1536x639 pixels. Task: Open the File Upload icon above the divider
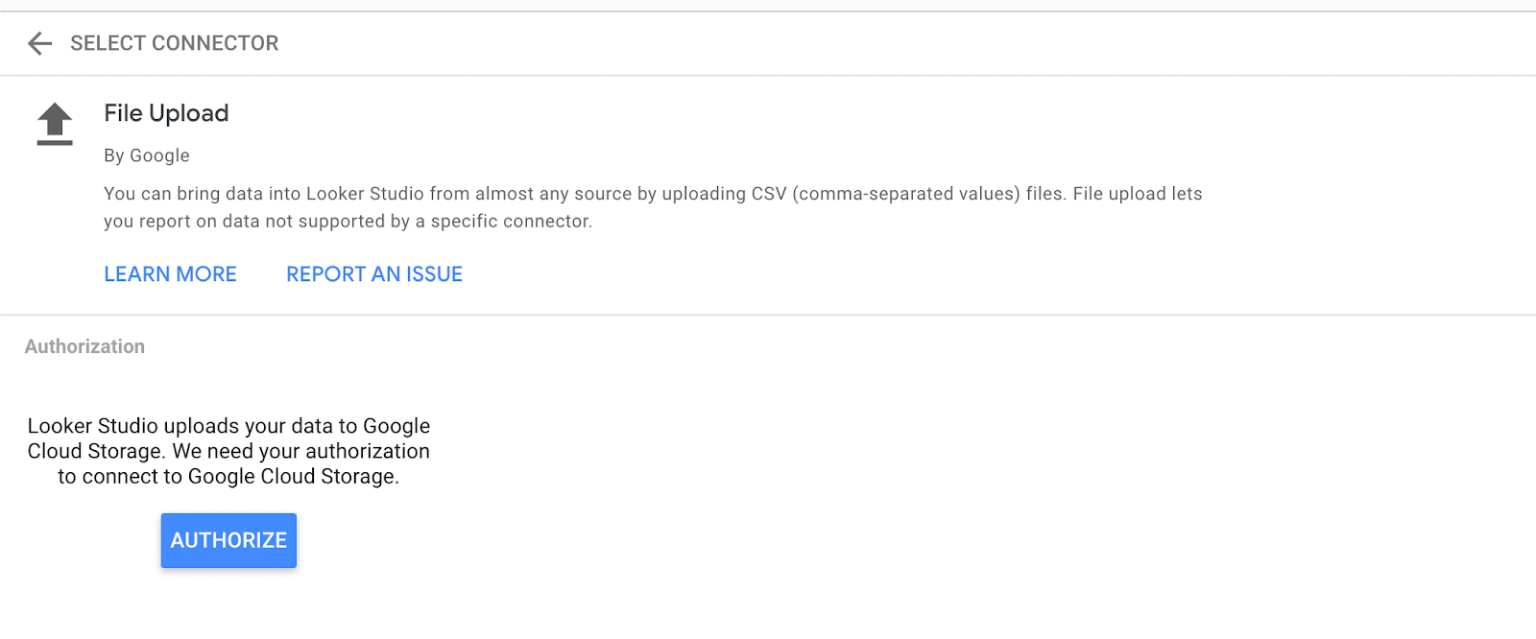(53, 122)
